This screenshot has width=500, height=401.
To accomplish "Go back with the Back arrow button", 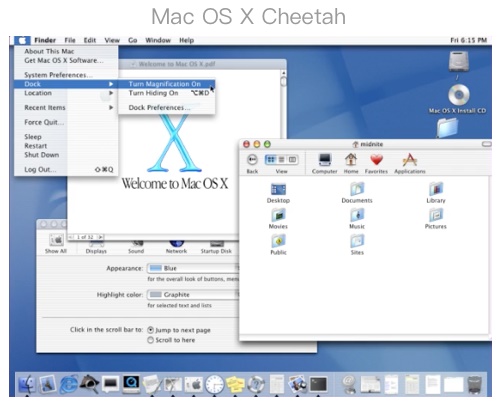I will 252,160.
